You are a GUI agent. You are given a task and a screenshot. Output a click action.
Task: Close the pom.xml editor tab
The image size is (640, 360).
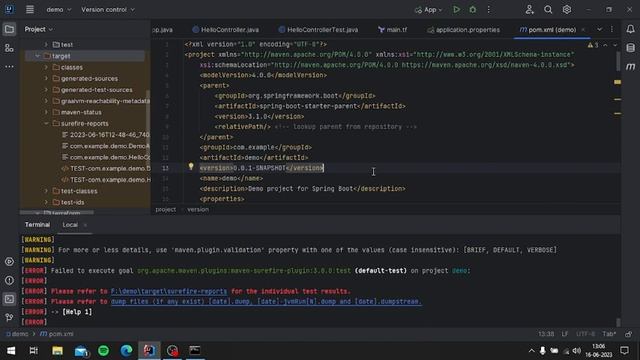coord(583,29)
